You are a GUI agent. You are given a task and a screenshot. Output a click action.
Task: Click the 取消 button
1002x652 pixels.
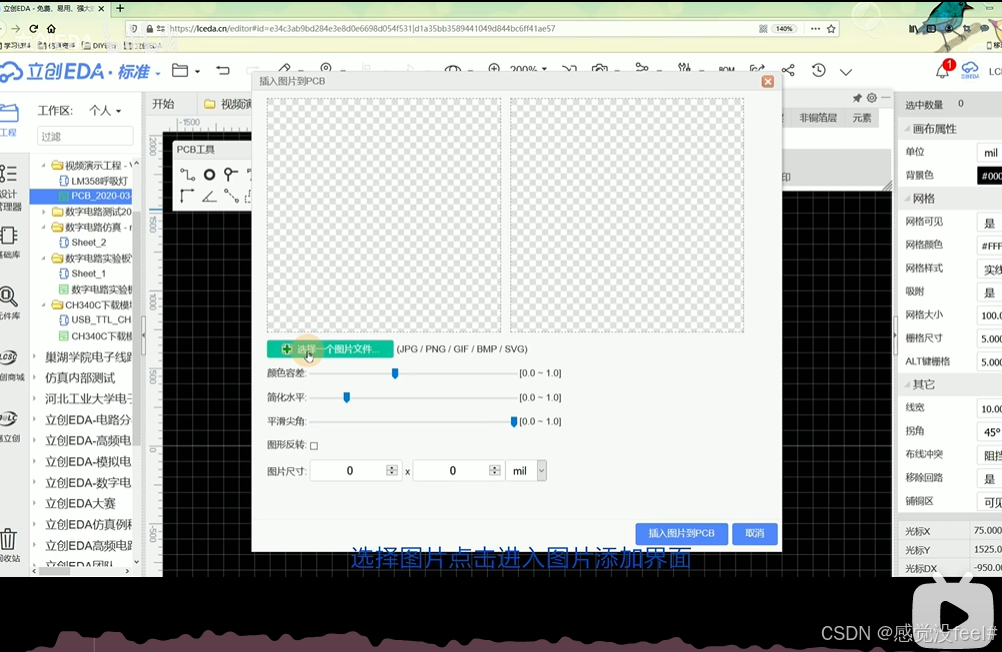(755, 533)
